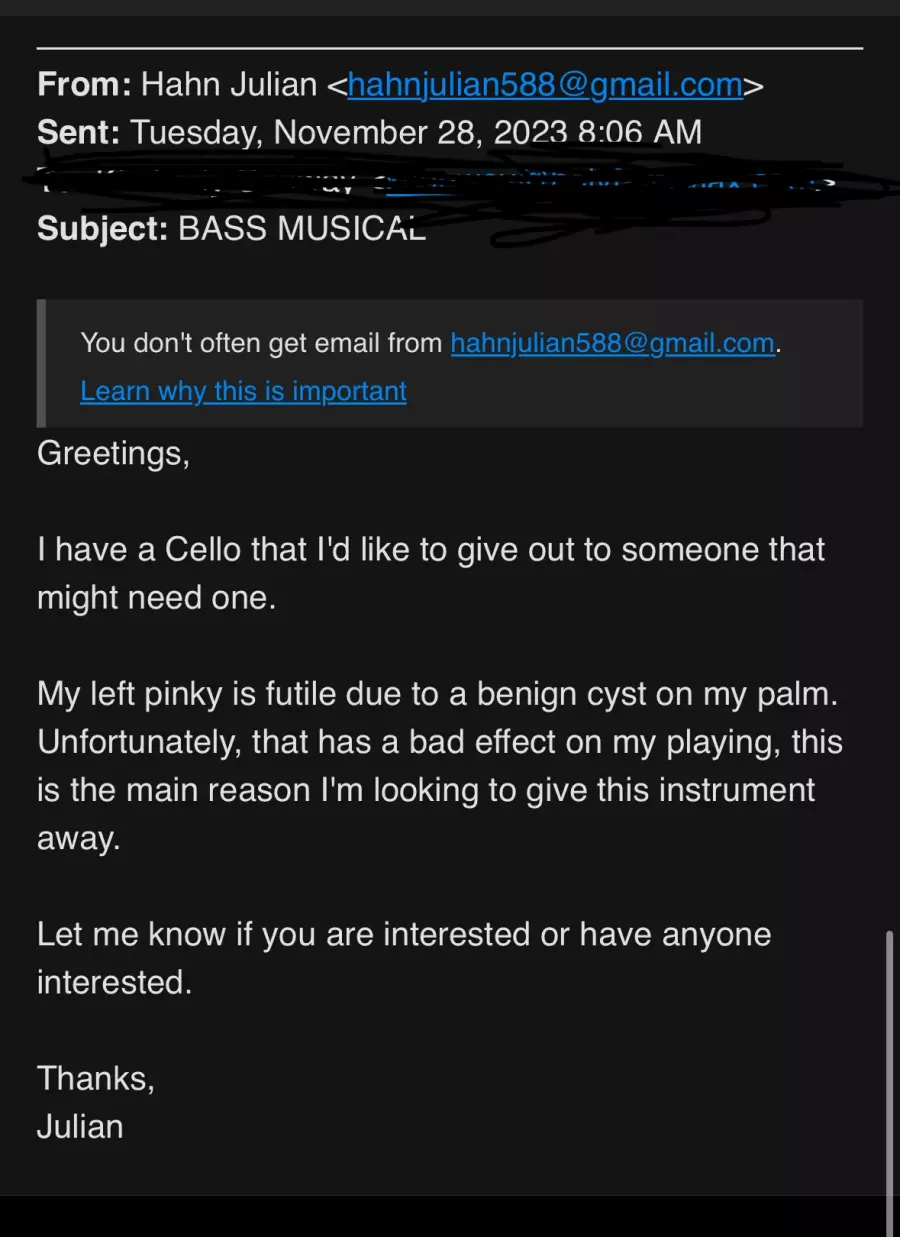Viewport: 900px width, 1237px height.
Task: Click the sender name 'Hahn Julian'
Action: pyautogui.click(x=229, y=85)
